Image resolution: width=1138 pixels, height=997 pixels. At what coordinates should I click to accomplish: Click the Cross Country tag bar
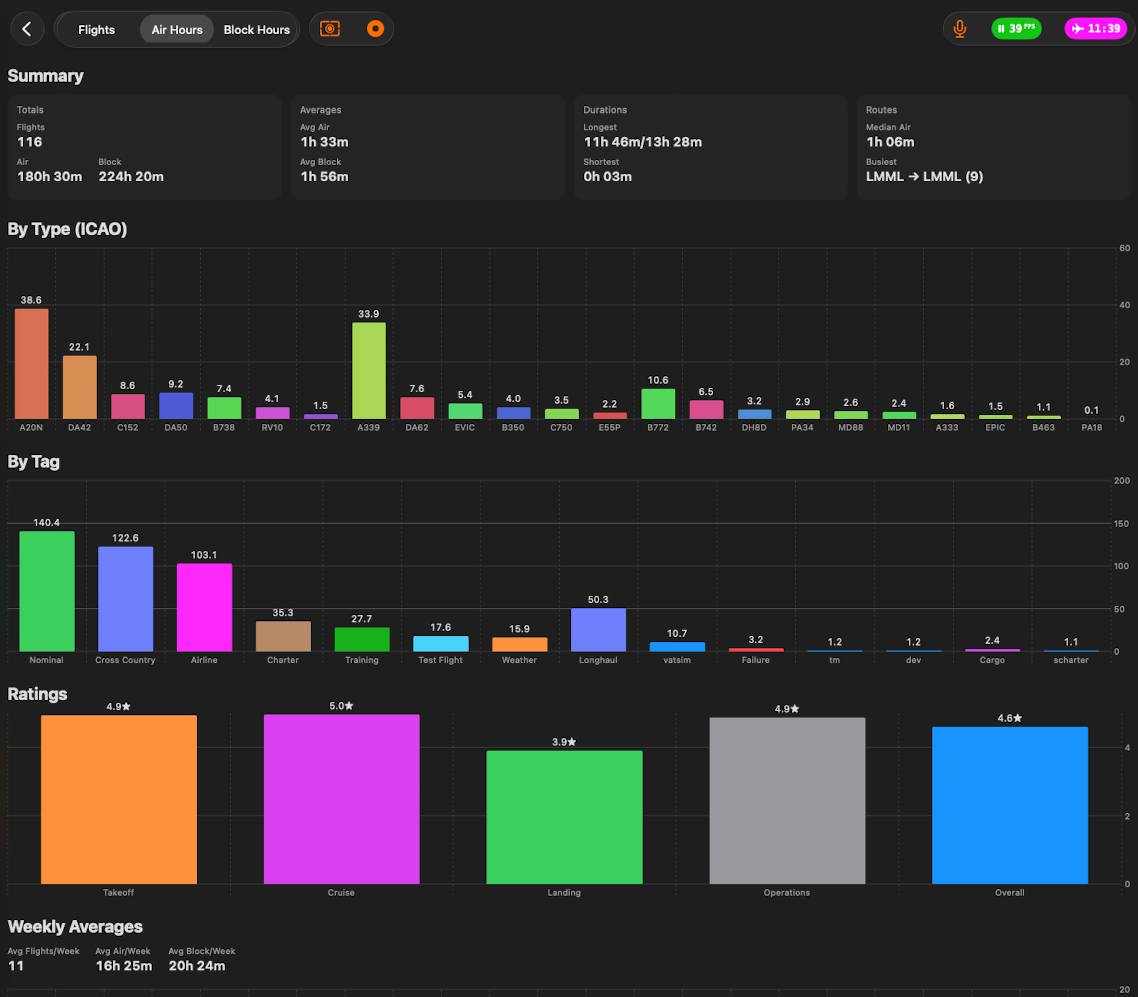pos(126,599)
